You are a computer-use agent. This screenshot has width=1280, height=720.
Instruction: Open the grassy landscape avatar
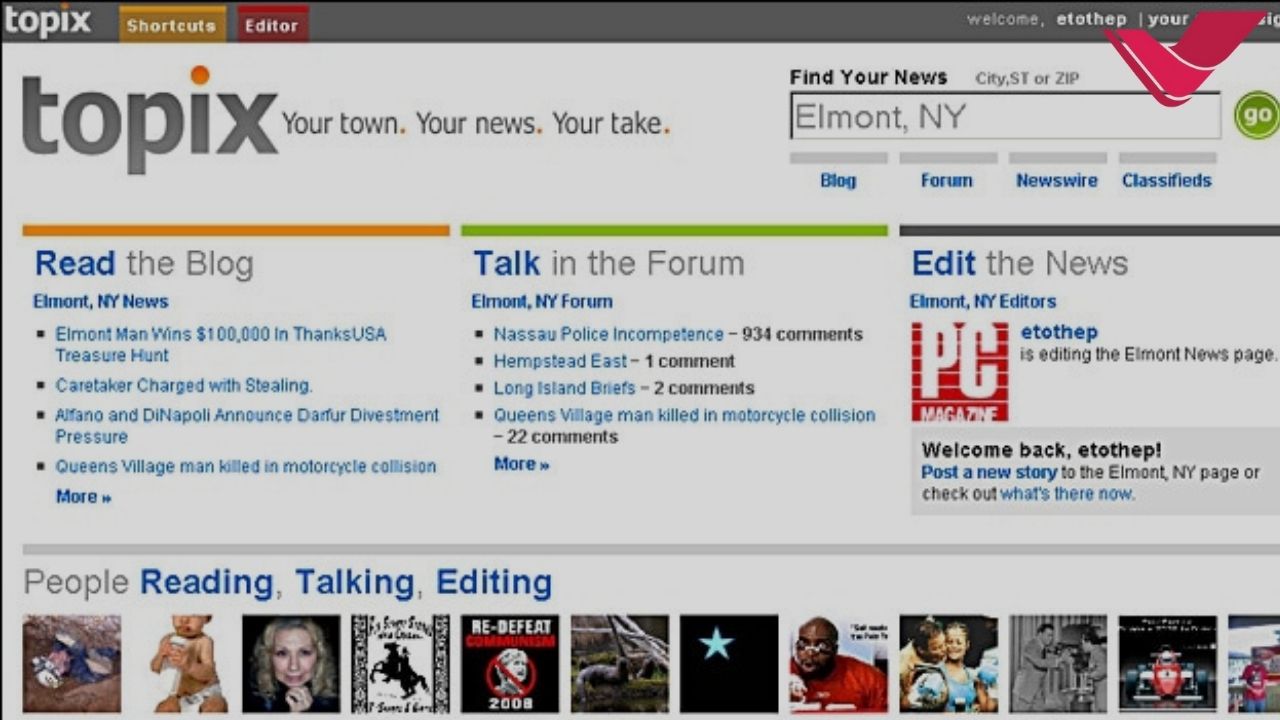[619, 664]
